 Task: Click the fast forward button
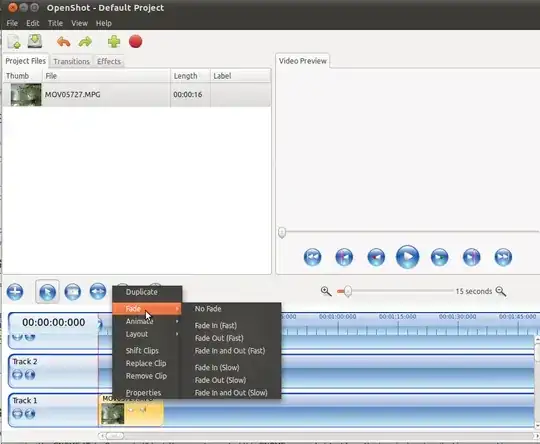[439, 257]
